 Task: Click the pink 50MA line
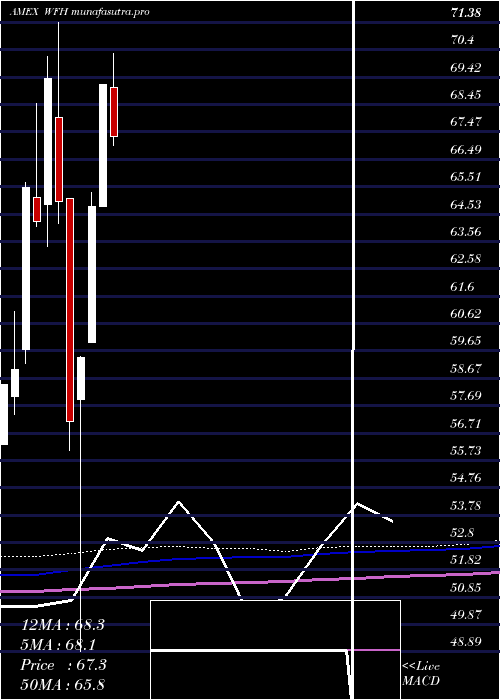(250, 582)
